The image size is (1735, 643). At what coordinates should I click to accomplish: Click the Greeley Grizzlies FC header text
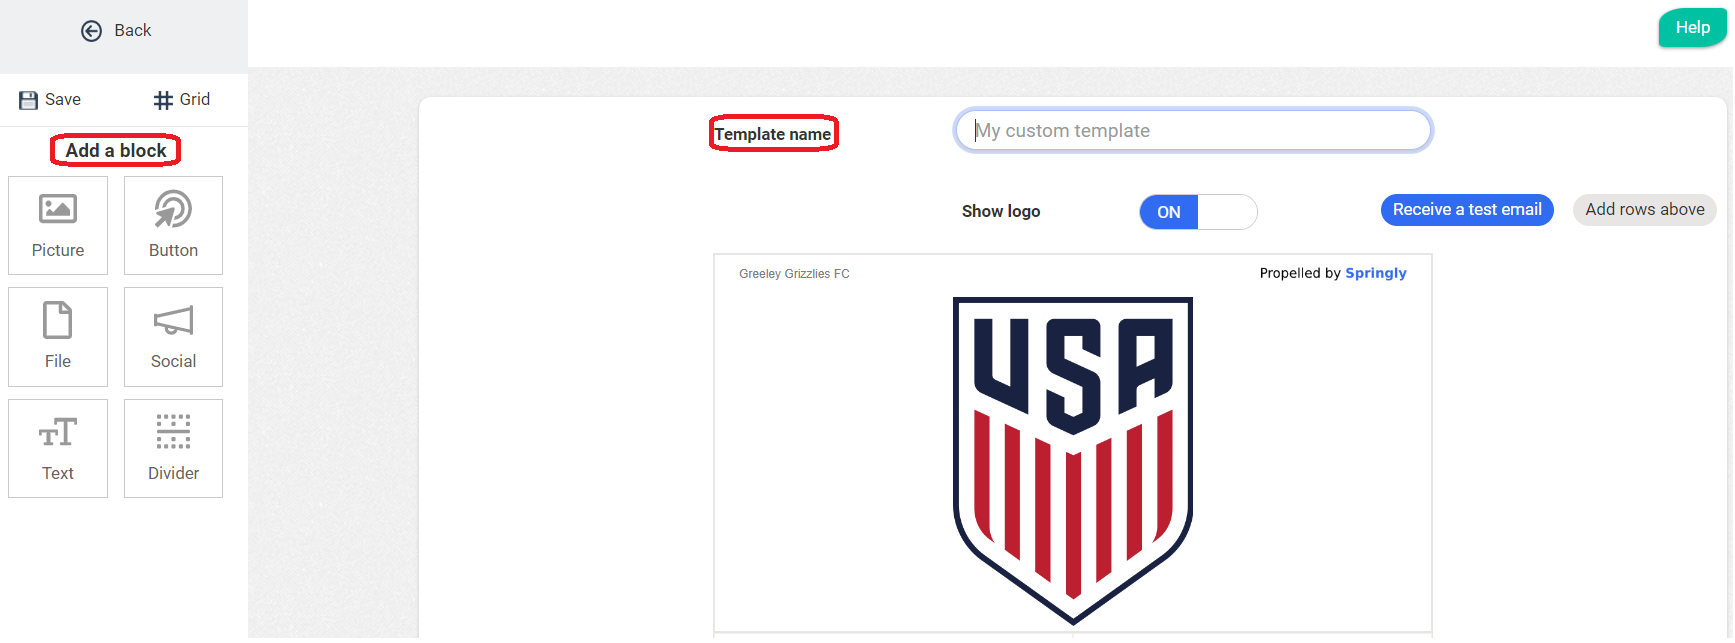click(794, 274)
